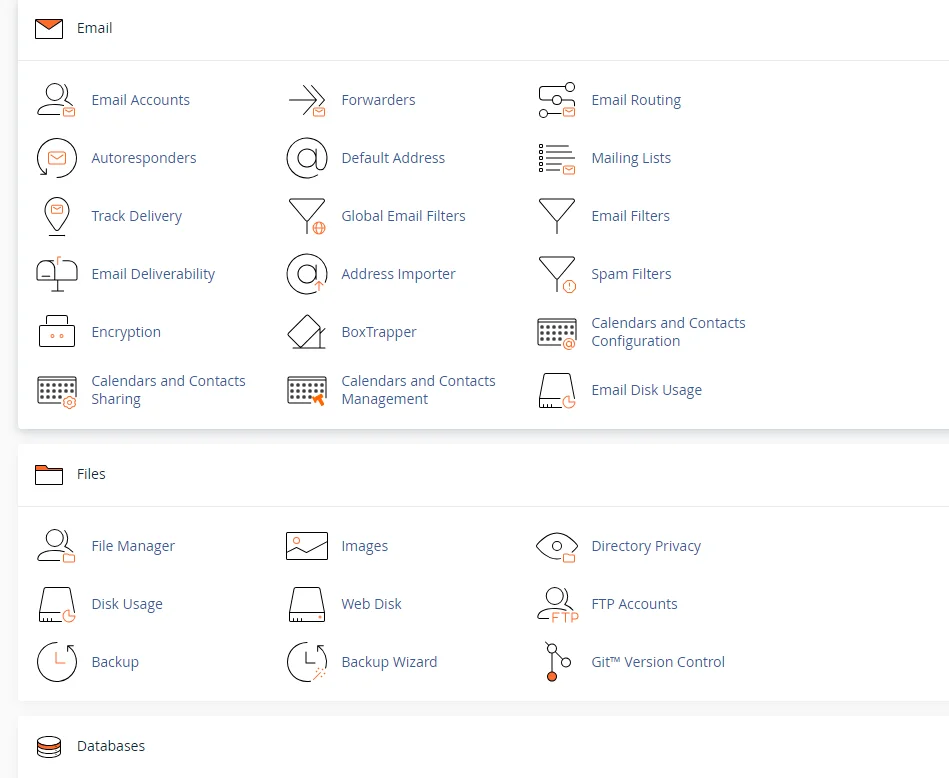Open Autoresponders via its envelope icon
This screenshot has width=949, height=778.
click(56, 157)
